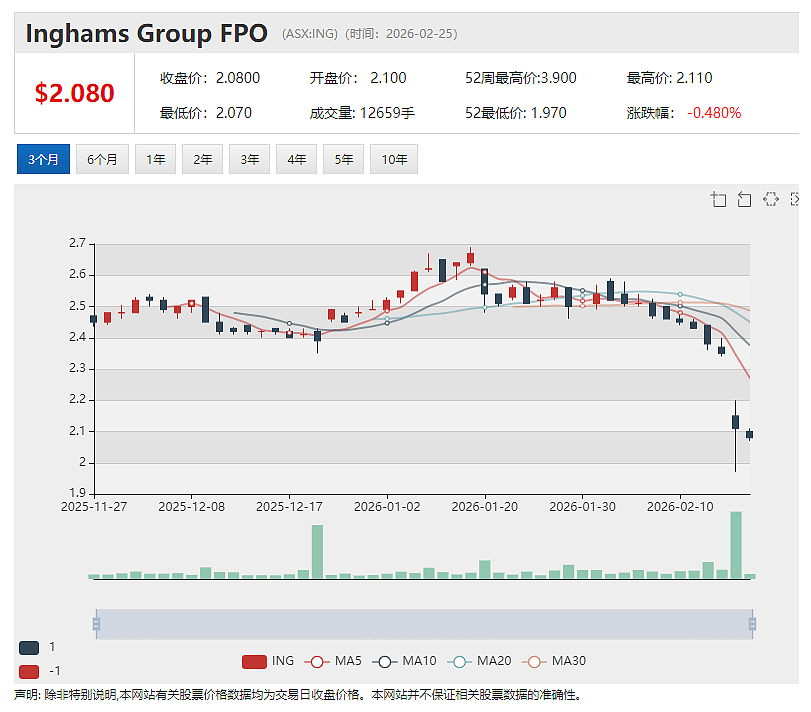Click the 52最低价: 1.970 value
The width and height of the screenshot is (811, 712).
pyautogui.click(x=516, y=113)
